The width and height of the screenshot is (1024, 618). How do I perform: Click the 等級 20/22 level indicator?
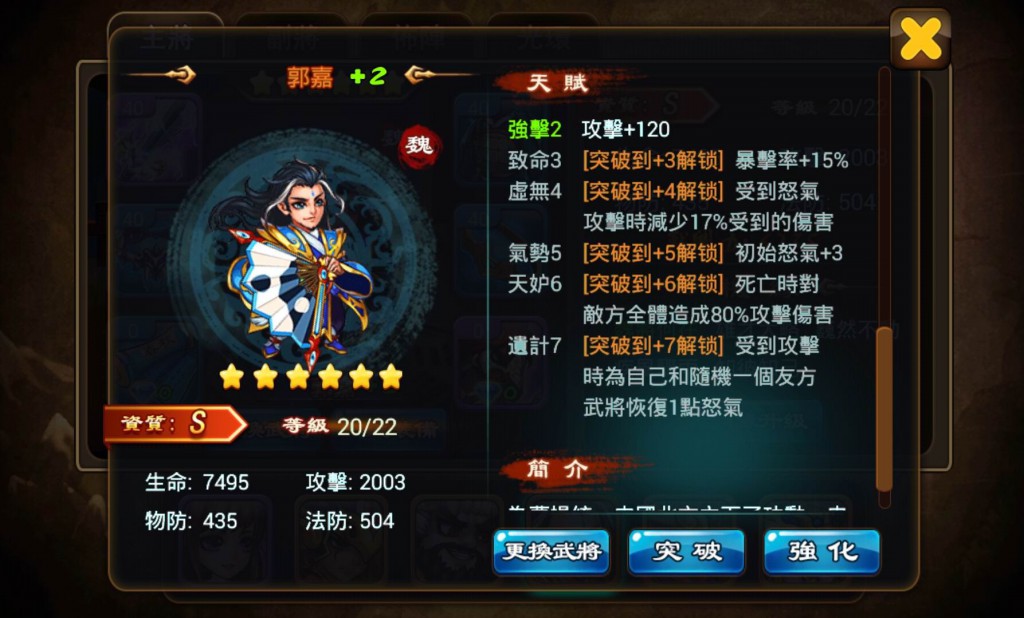(x=340, y=427)
